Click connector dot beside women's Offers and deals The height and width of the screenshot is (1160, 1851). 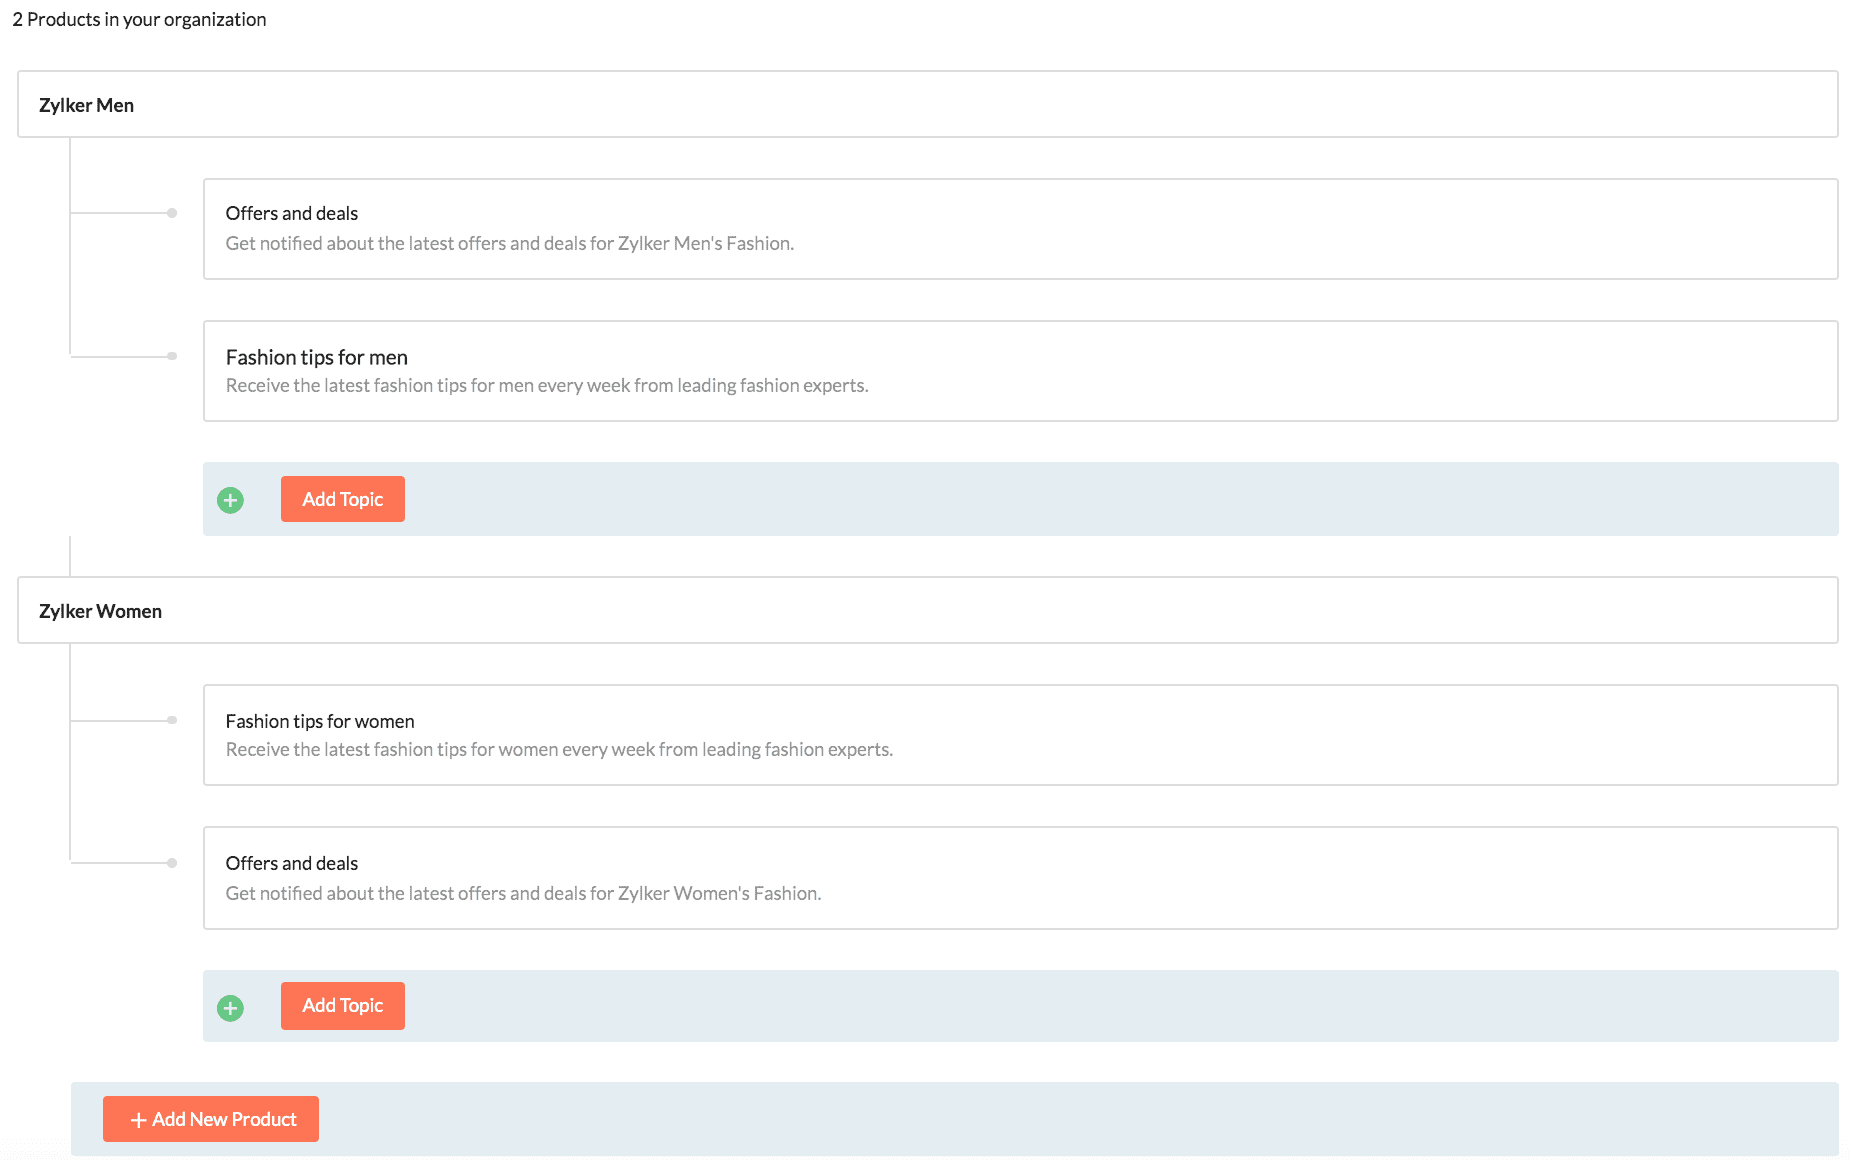(172, 863)
